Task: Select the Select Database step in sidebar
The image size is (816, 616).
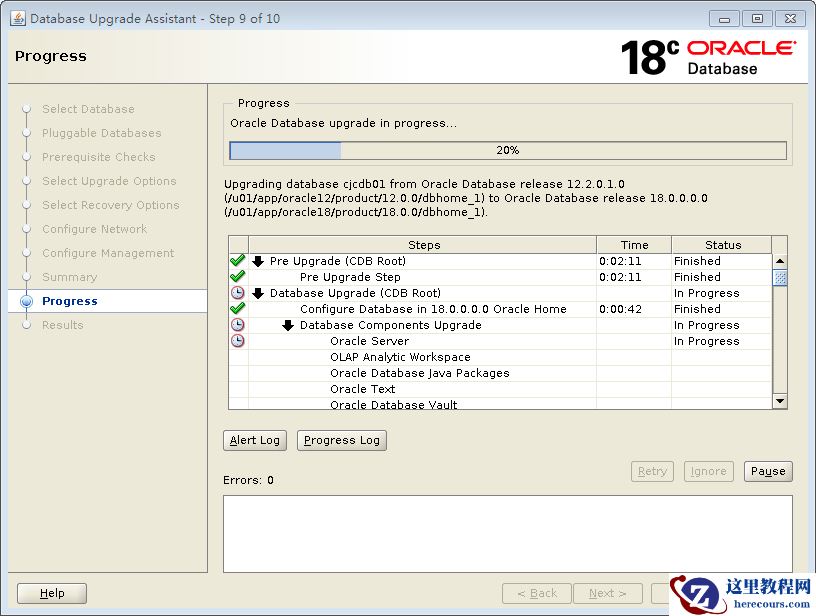Action: click(88, 109)
